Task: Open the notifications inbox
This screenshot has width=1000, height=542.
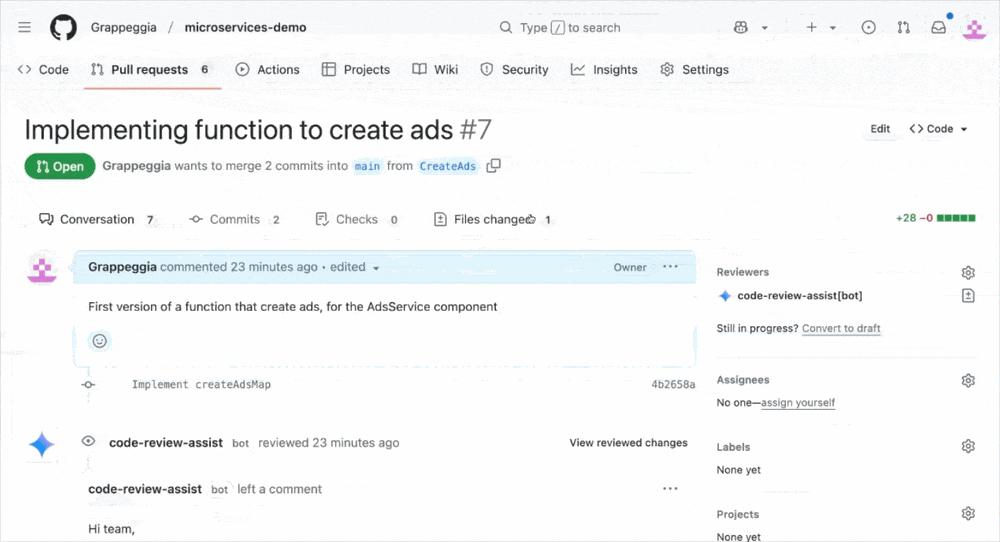Action: [938, 28]
